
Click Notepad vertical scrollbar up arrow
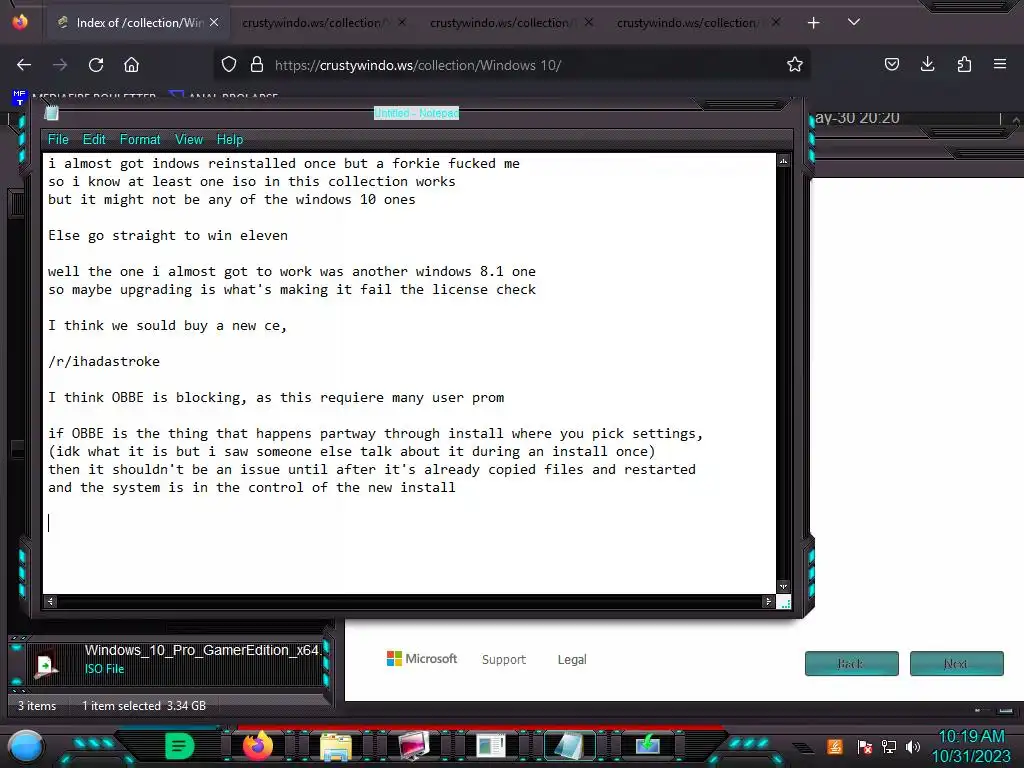click(783, 161)
